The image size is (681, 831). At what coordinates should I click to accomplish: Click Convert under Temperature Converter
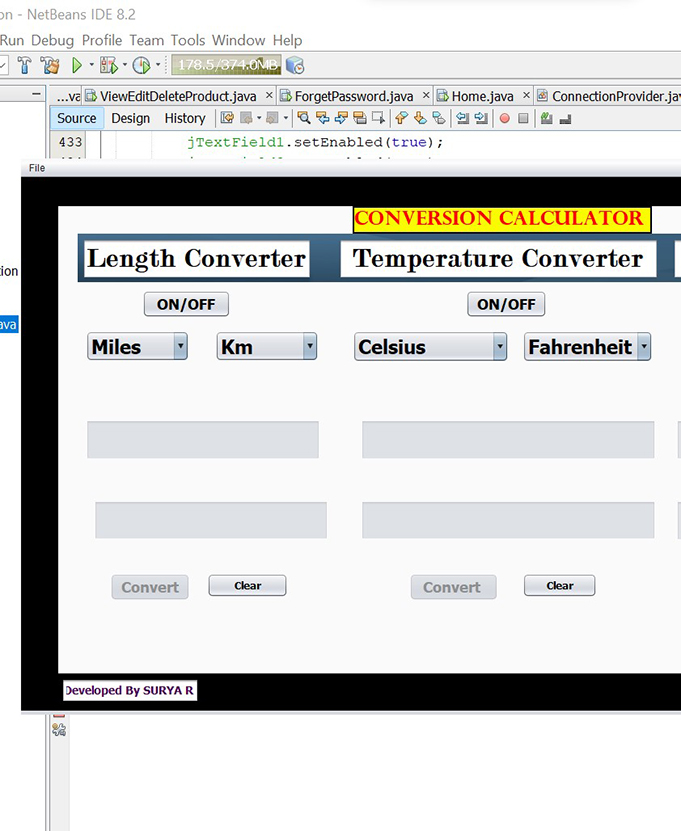pyautogui.click(x=454, y=587)
